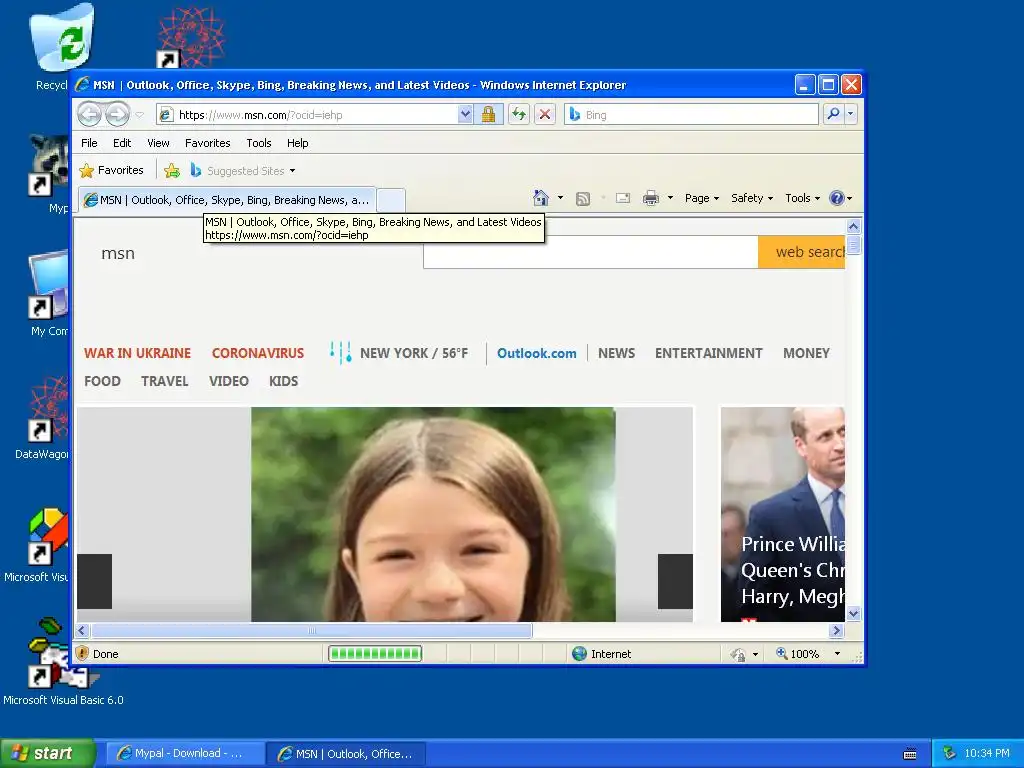The width and height of the screenshot is (1024, 768).
Task: Click the next slide arrow on carousel
Action: [x=675, y=581]
